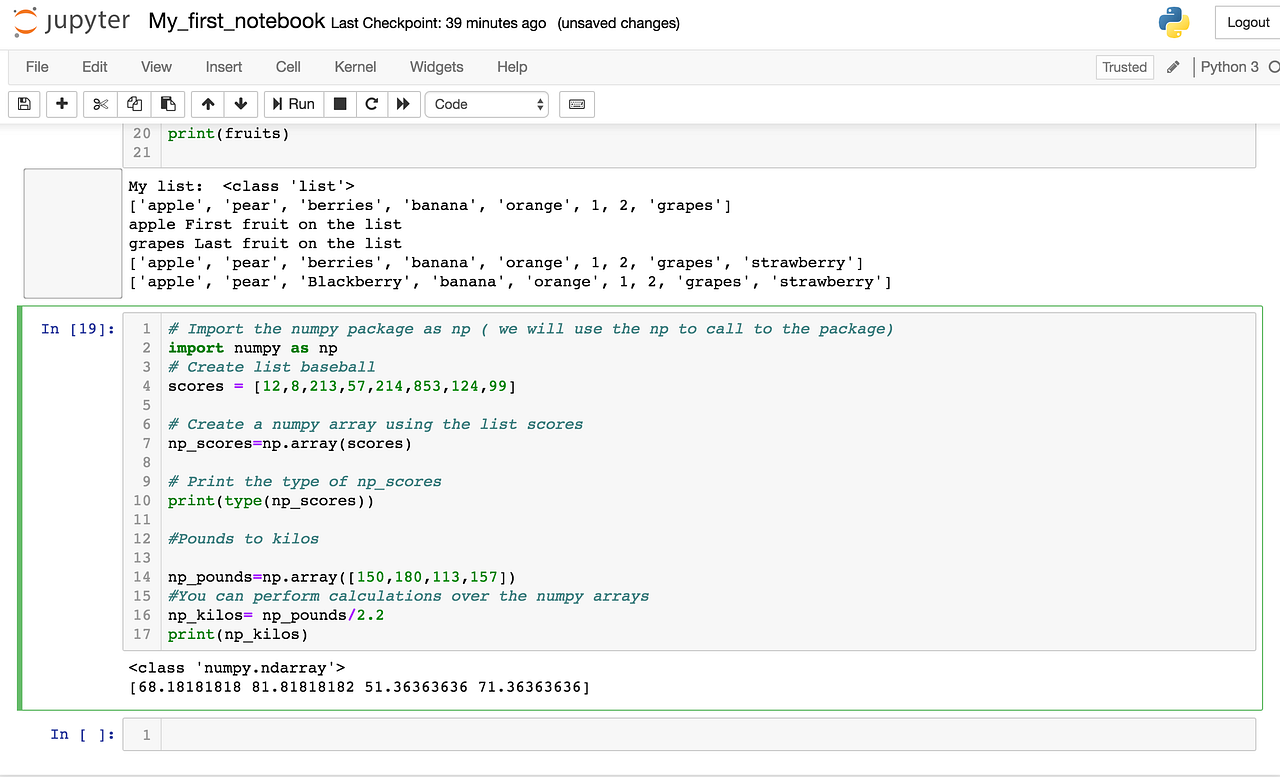Click the Run button to execute the cell
The width and height of the screenshot is (1280, 777).
point(293,104)
